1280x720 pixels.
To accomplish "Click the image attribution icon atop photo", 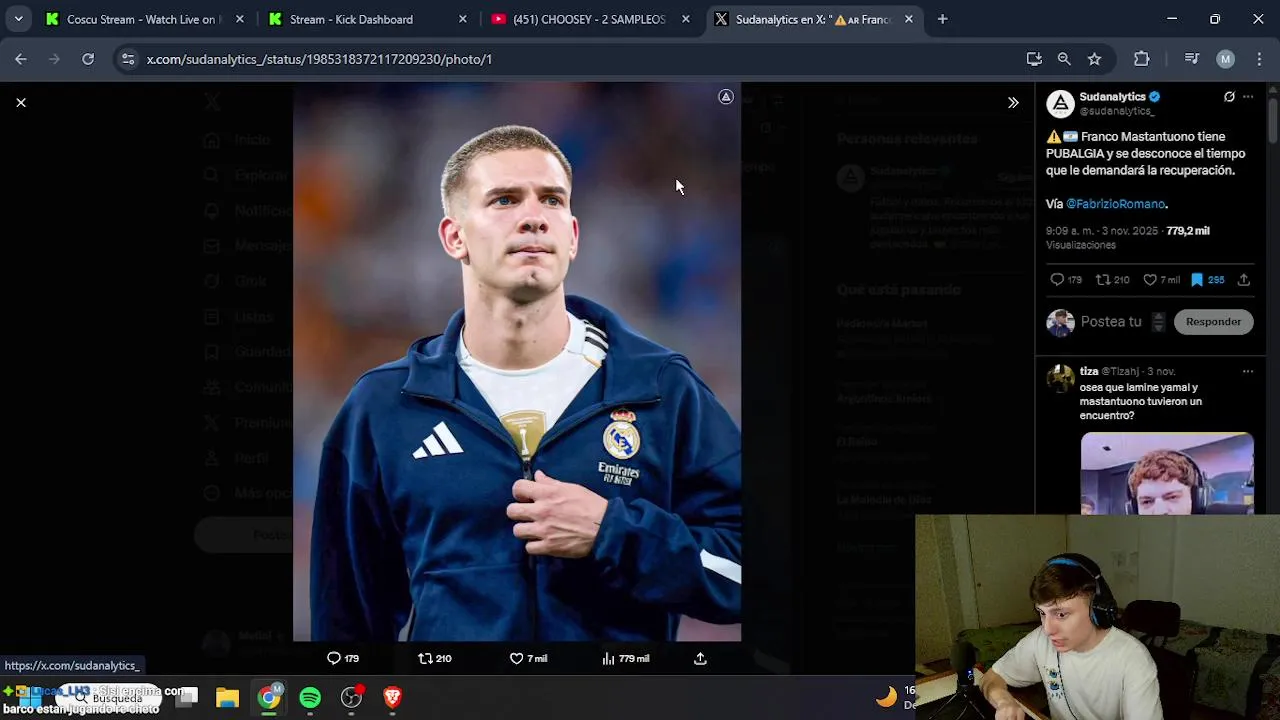I will (x=726, y=97).
